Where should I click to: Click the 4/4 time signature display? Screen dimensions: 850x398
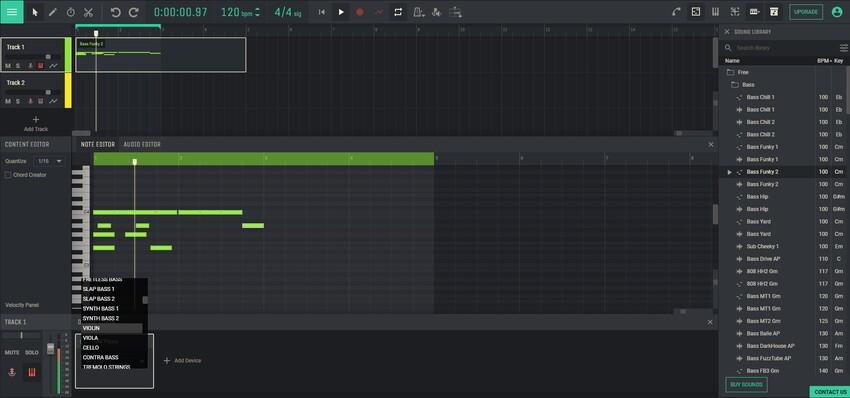pos(287,12)
